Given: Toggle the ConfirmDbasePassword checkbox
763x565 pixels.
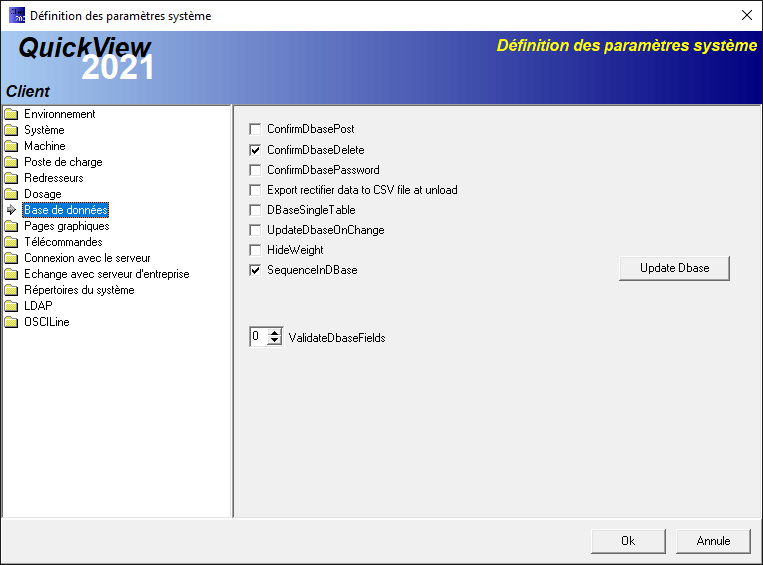Looking at the screenshot, I should 255,170.
